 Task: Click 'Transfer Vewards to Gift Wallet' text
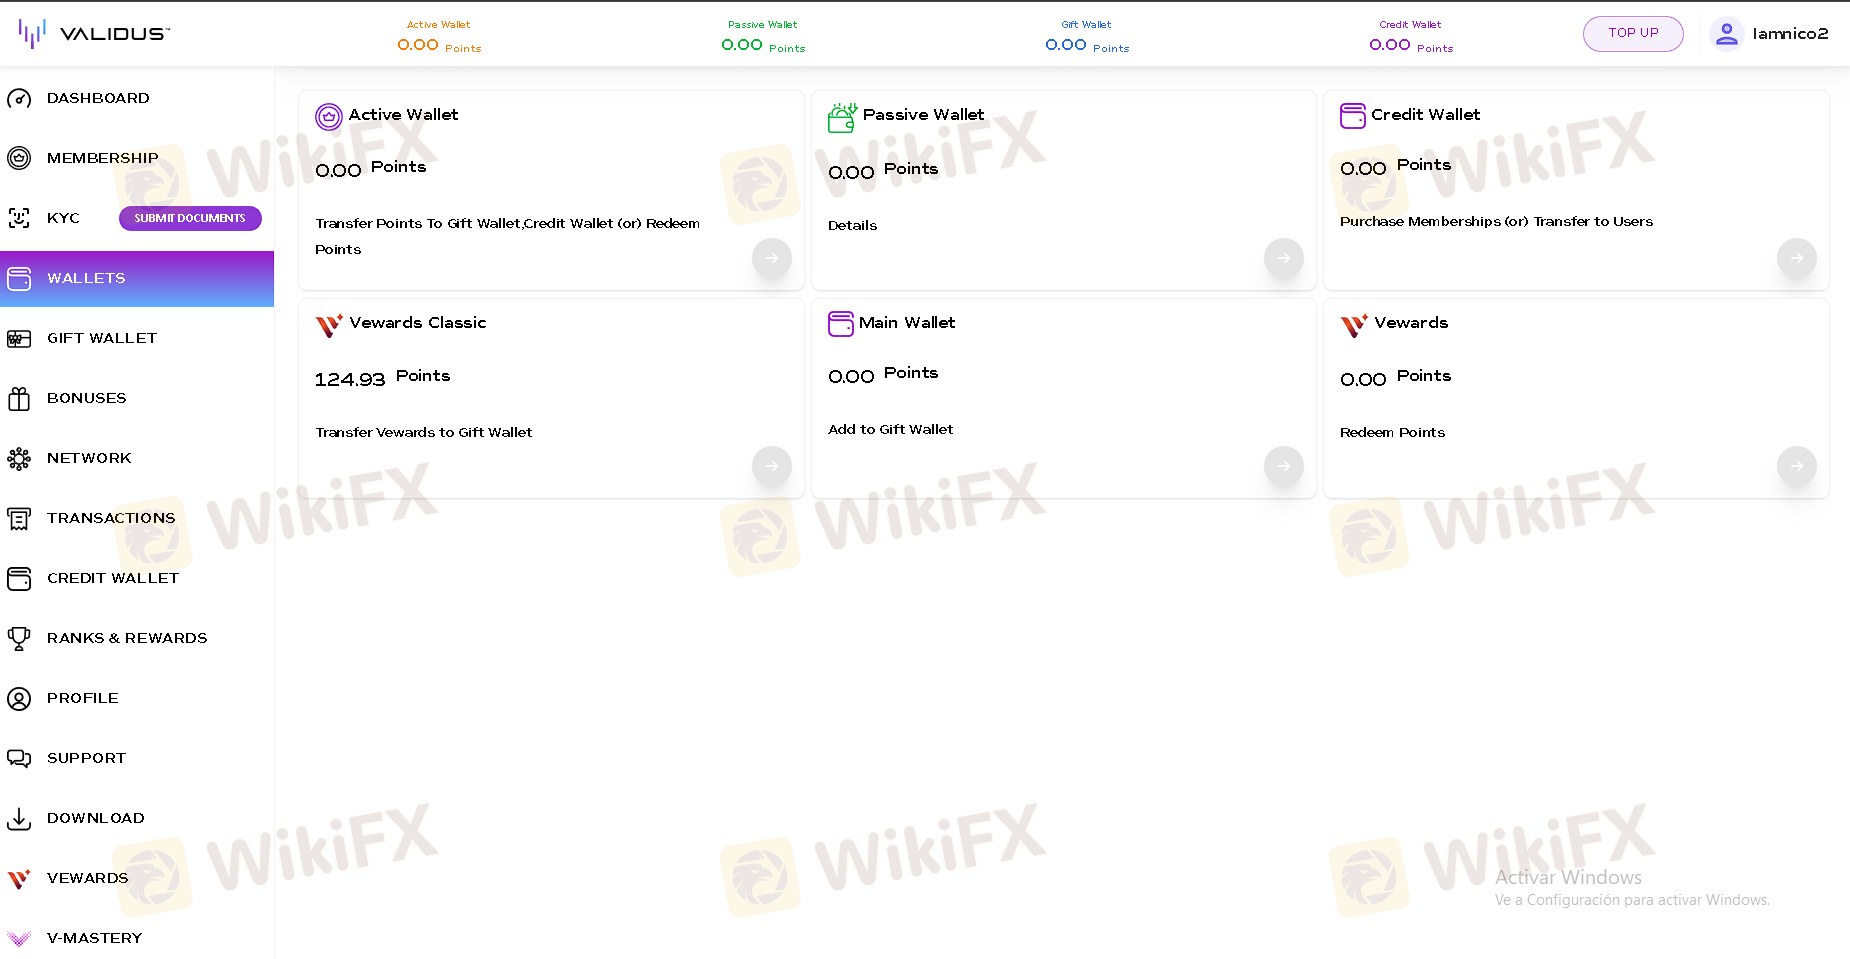click(424, 432)
